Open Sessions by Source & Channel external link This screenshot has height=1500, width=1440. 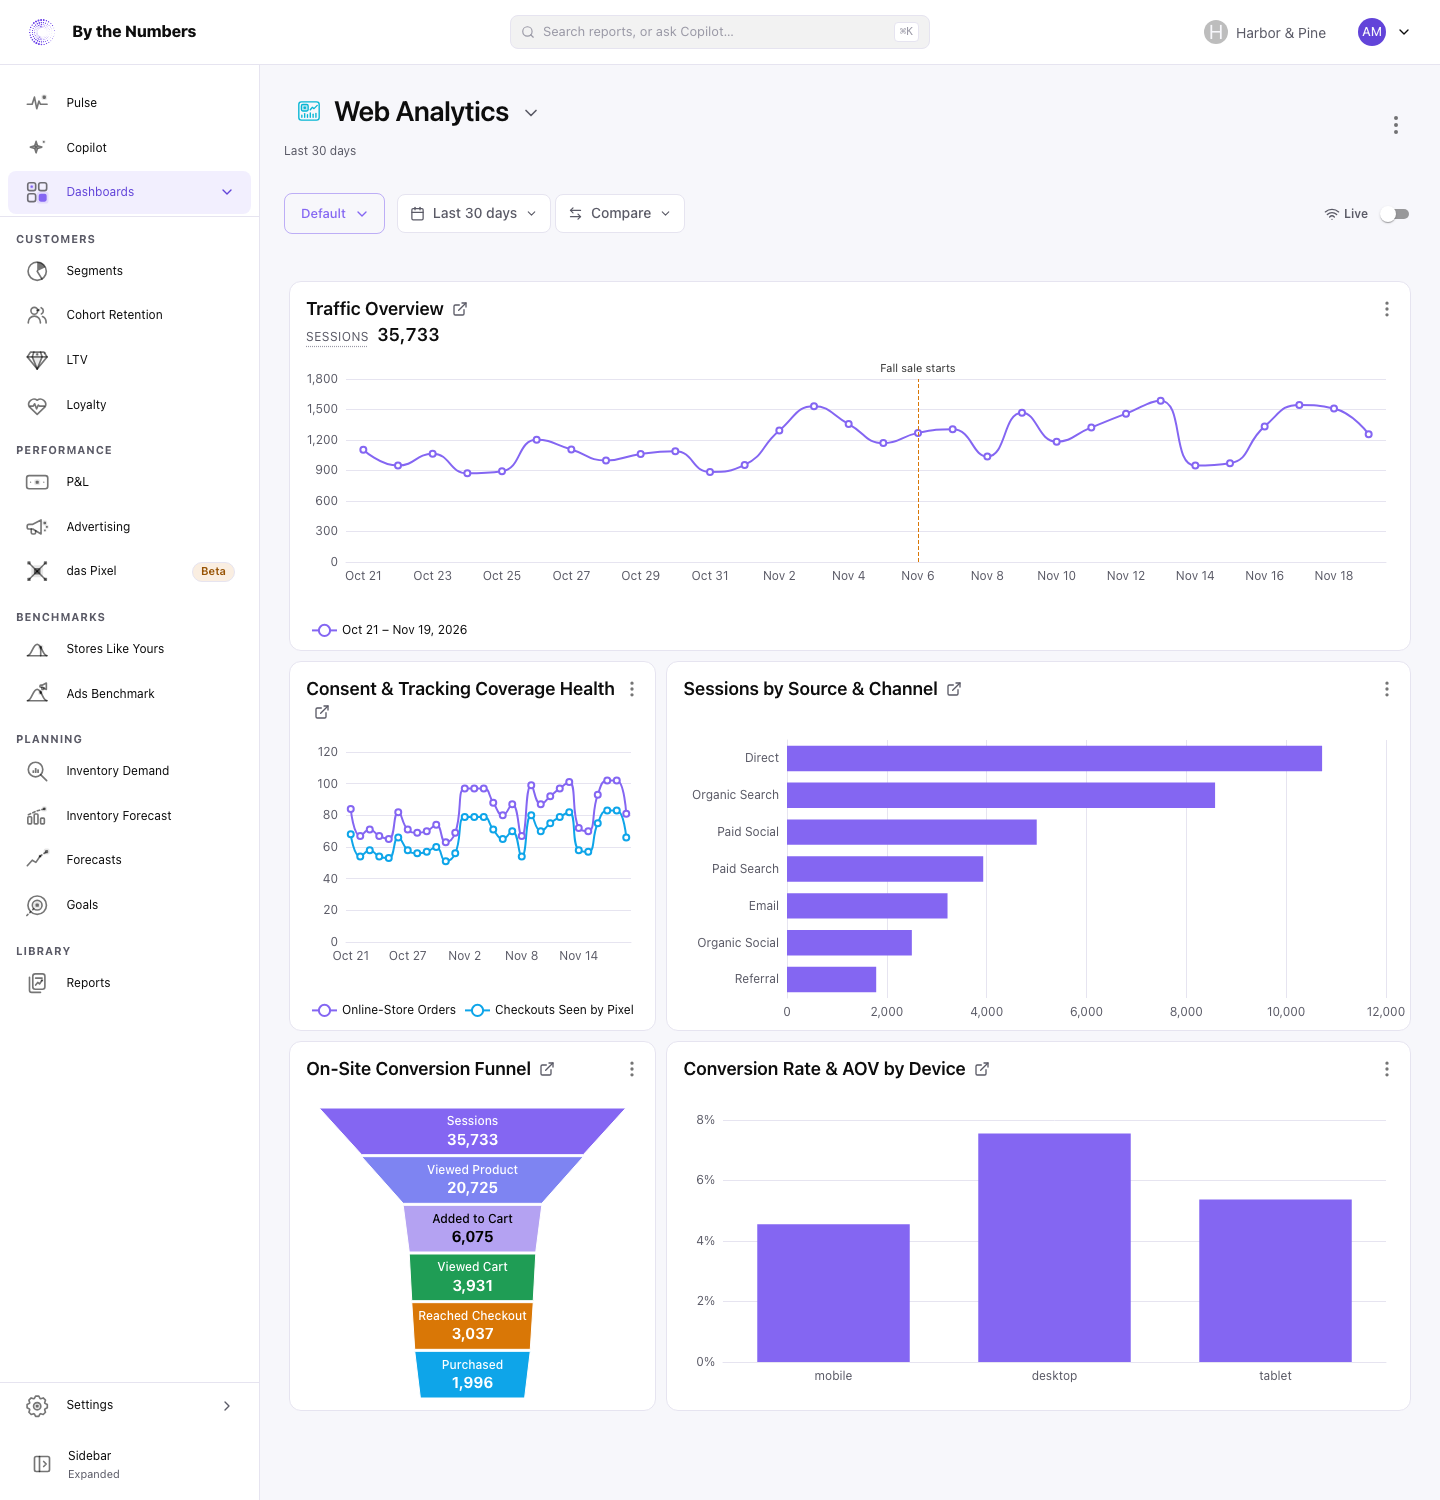[954, 689]
